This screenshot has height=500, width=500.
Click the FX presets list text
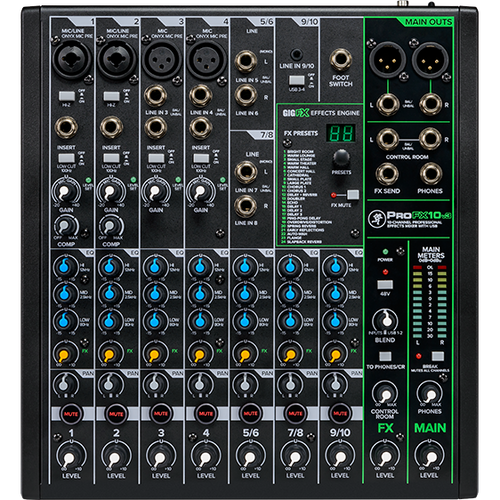click(x=307, y=197)
